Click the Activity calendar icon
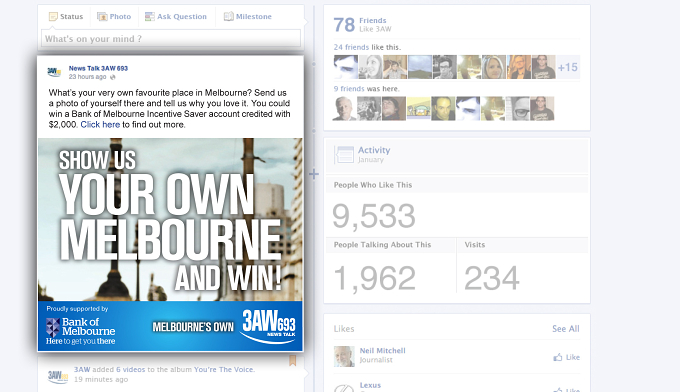Viewport: 680px width, 392px height. tap(344, 154)
